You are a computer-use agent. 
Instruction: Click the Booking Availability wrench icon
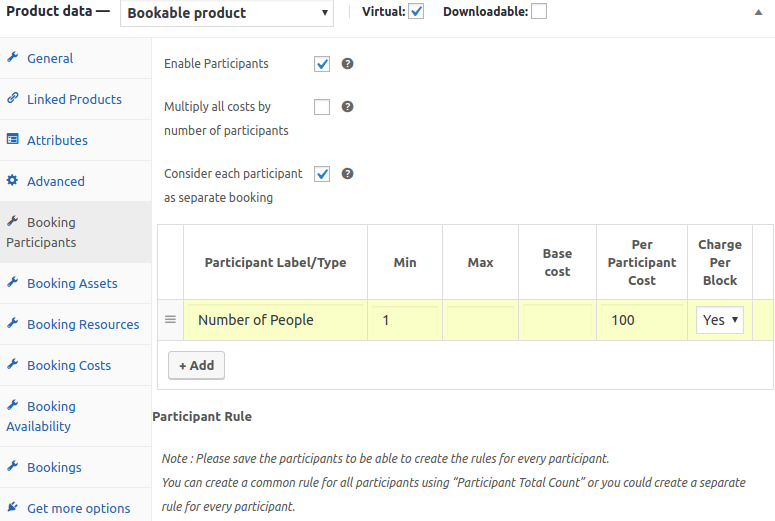pos(13,405)
